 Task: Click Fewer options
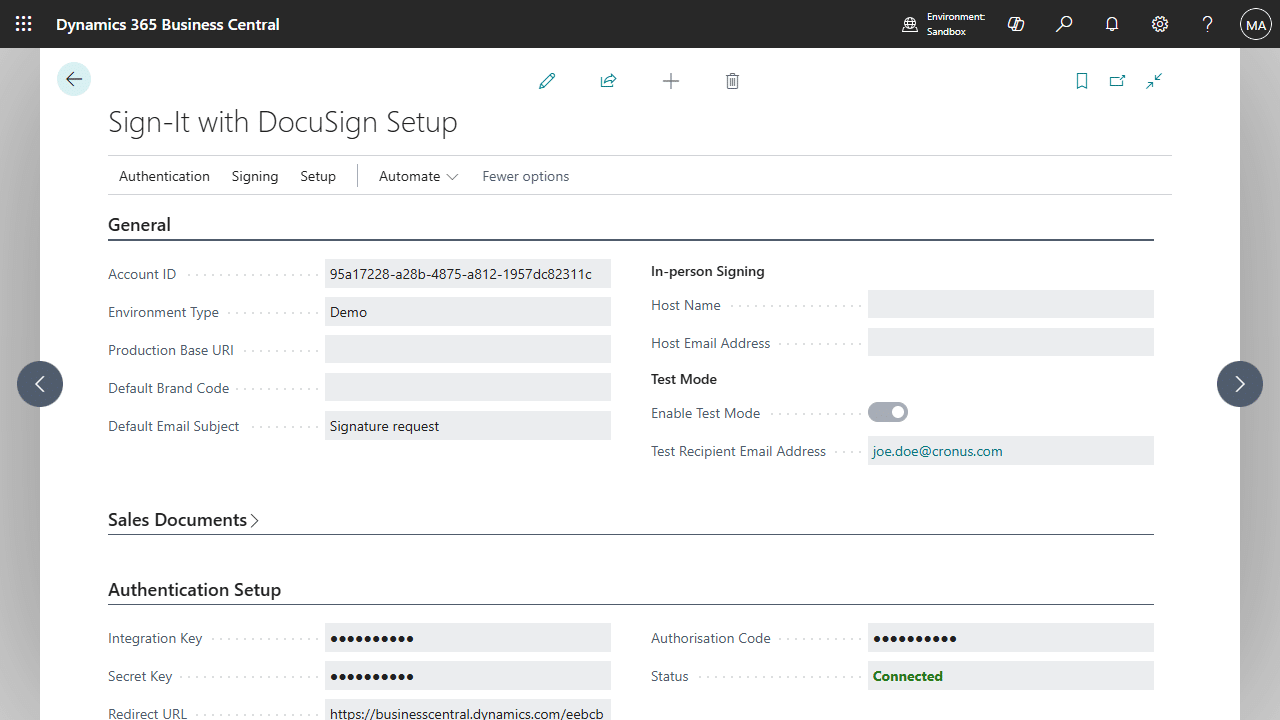coord(525,176)
